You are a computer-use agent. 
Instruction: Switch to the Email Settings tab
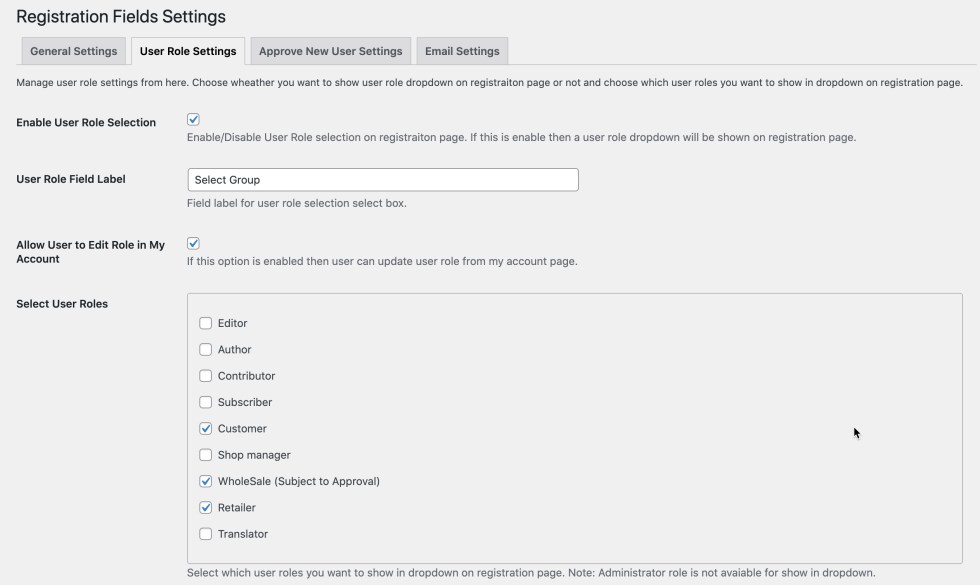tap(462, 51)
